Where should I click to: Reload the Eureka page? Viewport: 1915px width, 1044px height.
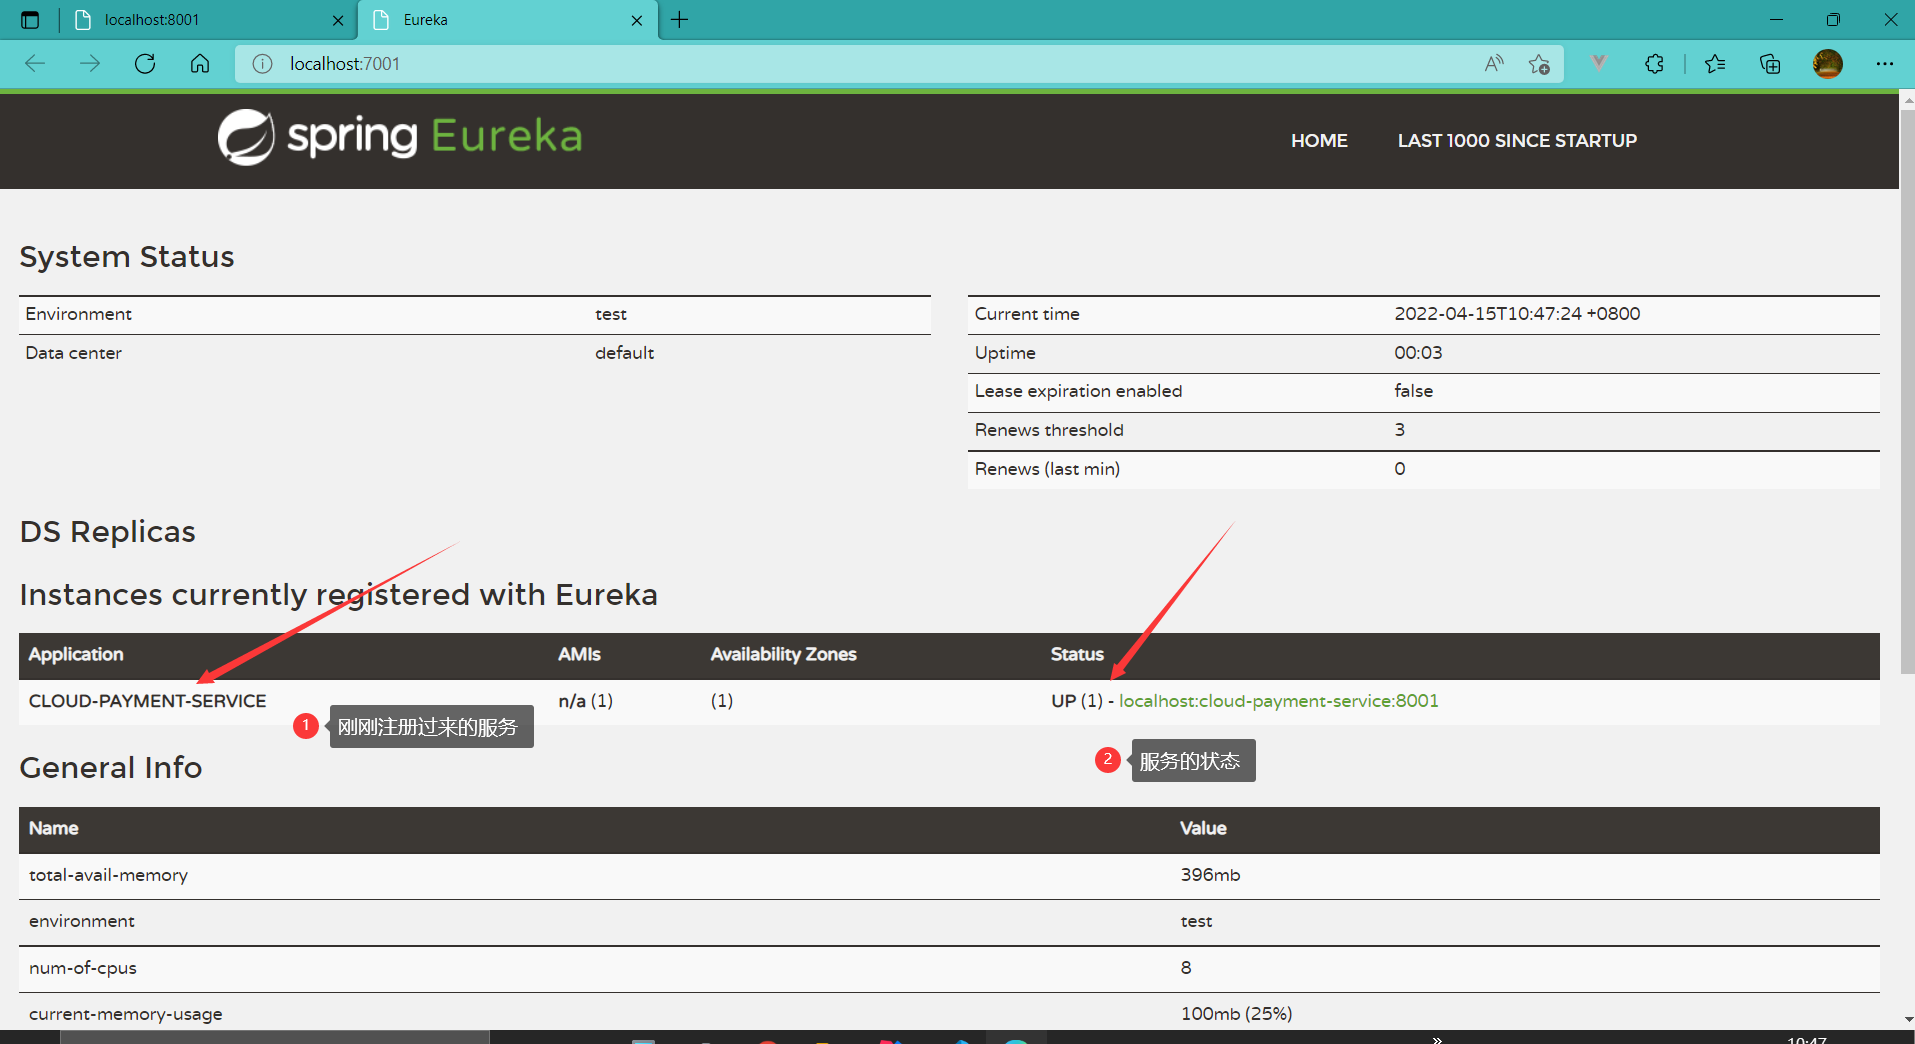click(145, 64)
